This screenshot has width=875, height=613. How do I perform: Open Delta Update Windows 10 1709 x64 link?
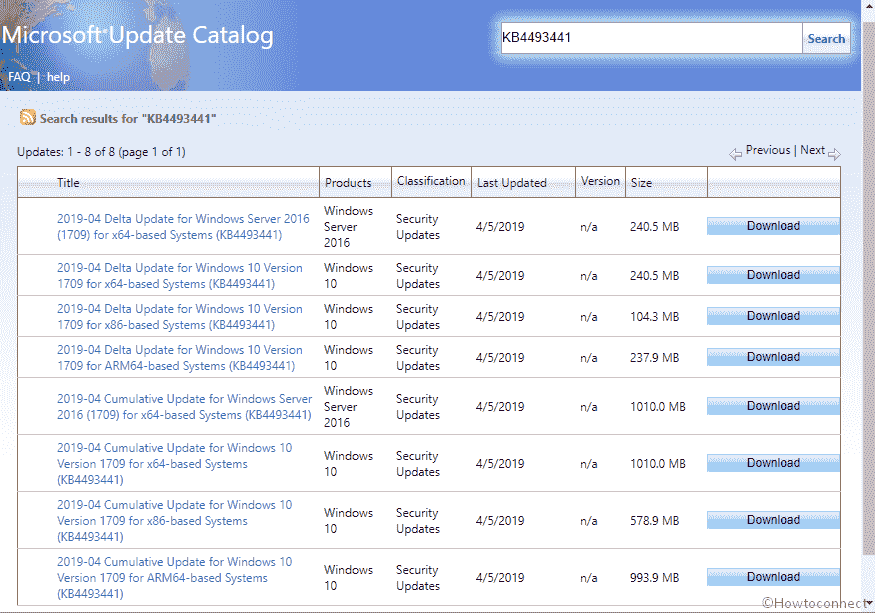click(180, 276)
